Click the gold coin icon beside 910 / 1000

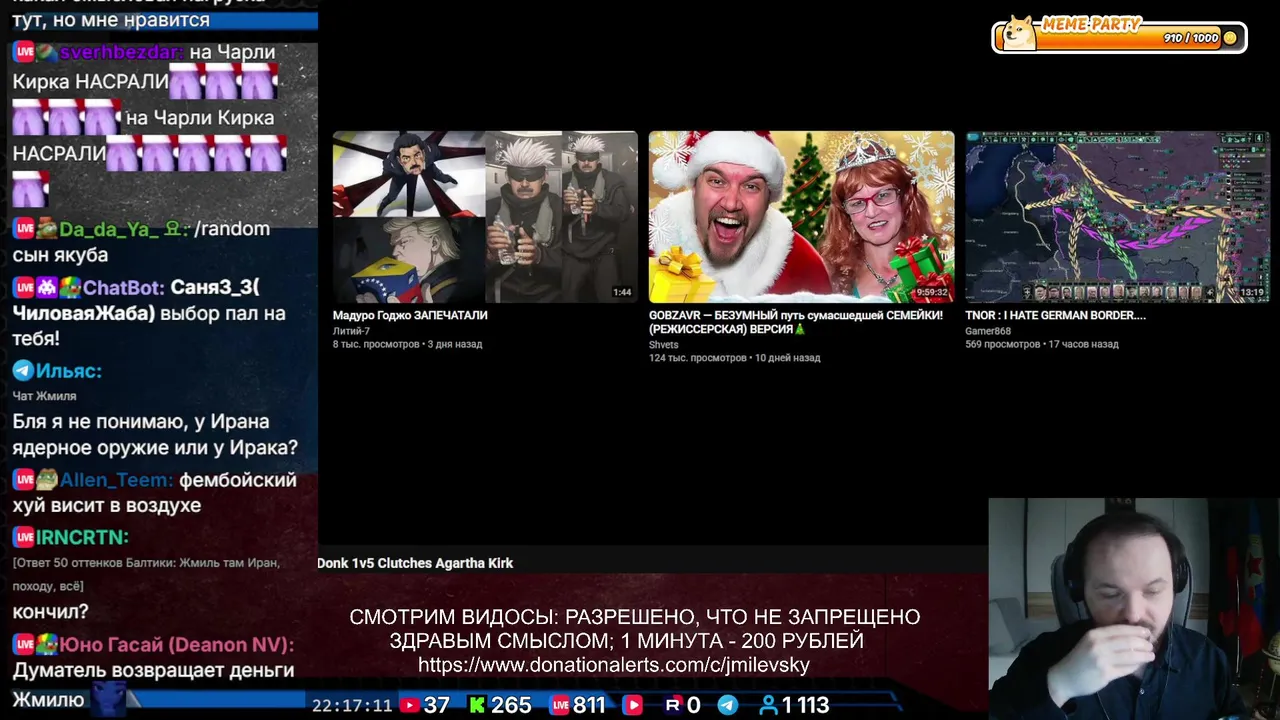1230,38
